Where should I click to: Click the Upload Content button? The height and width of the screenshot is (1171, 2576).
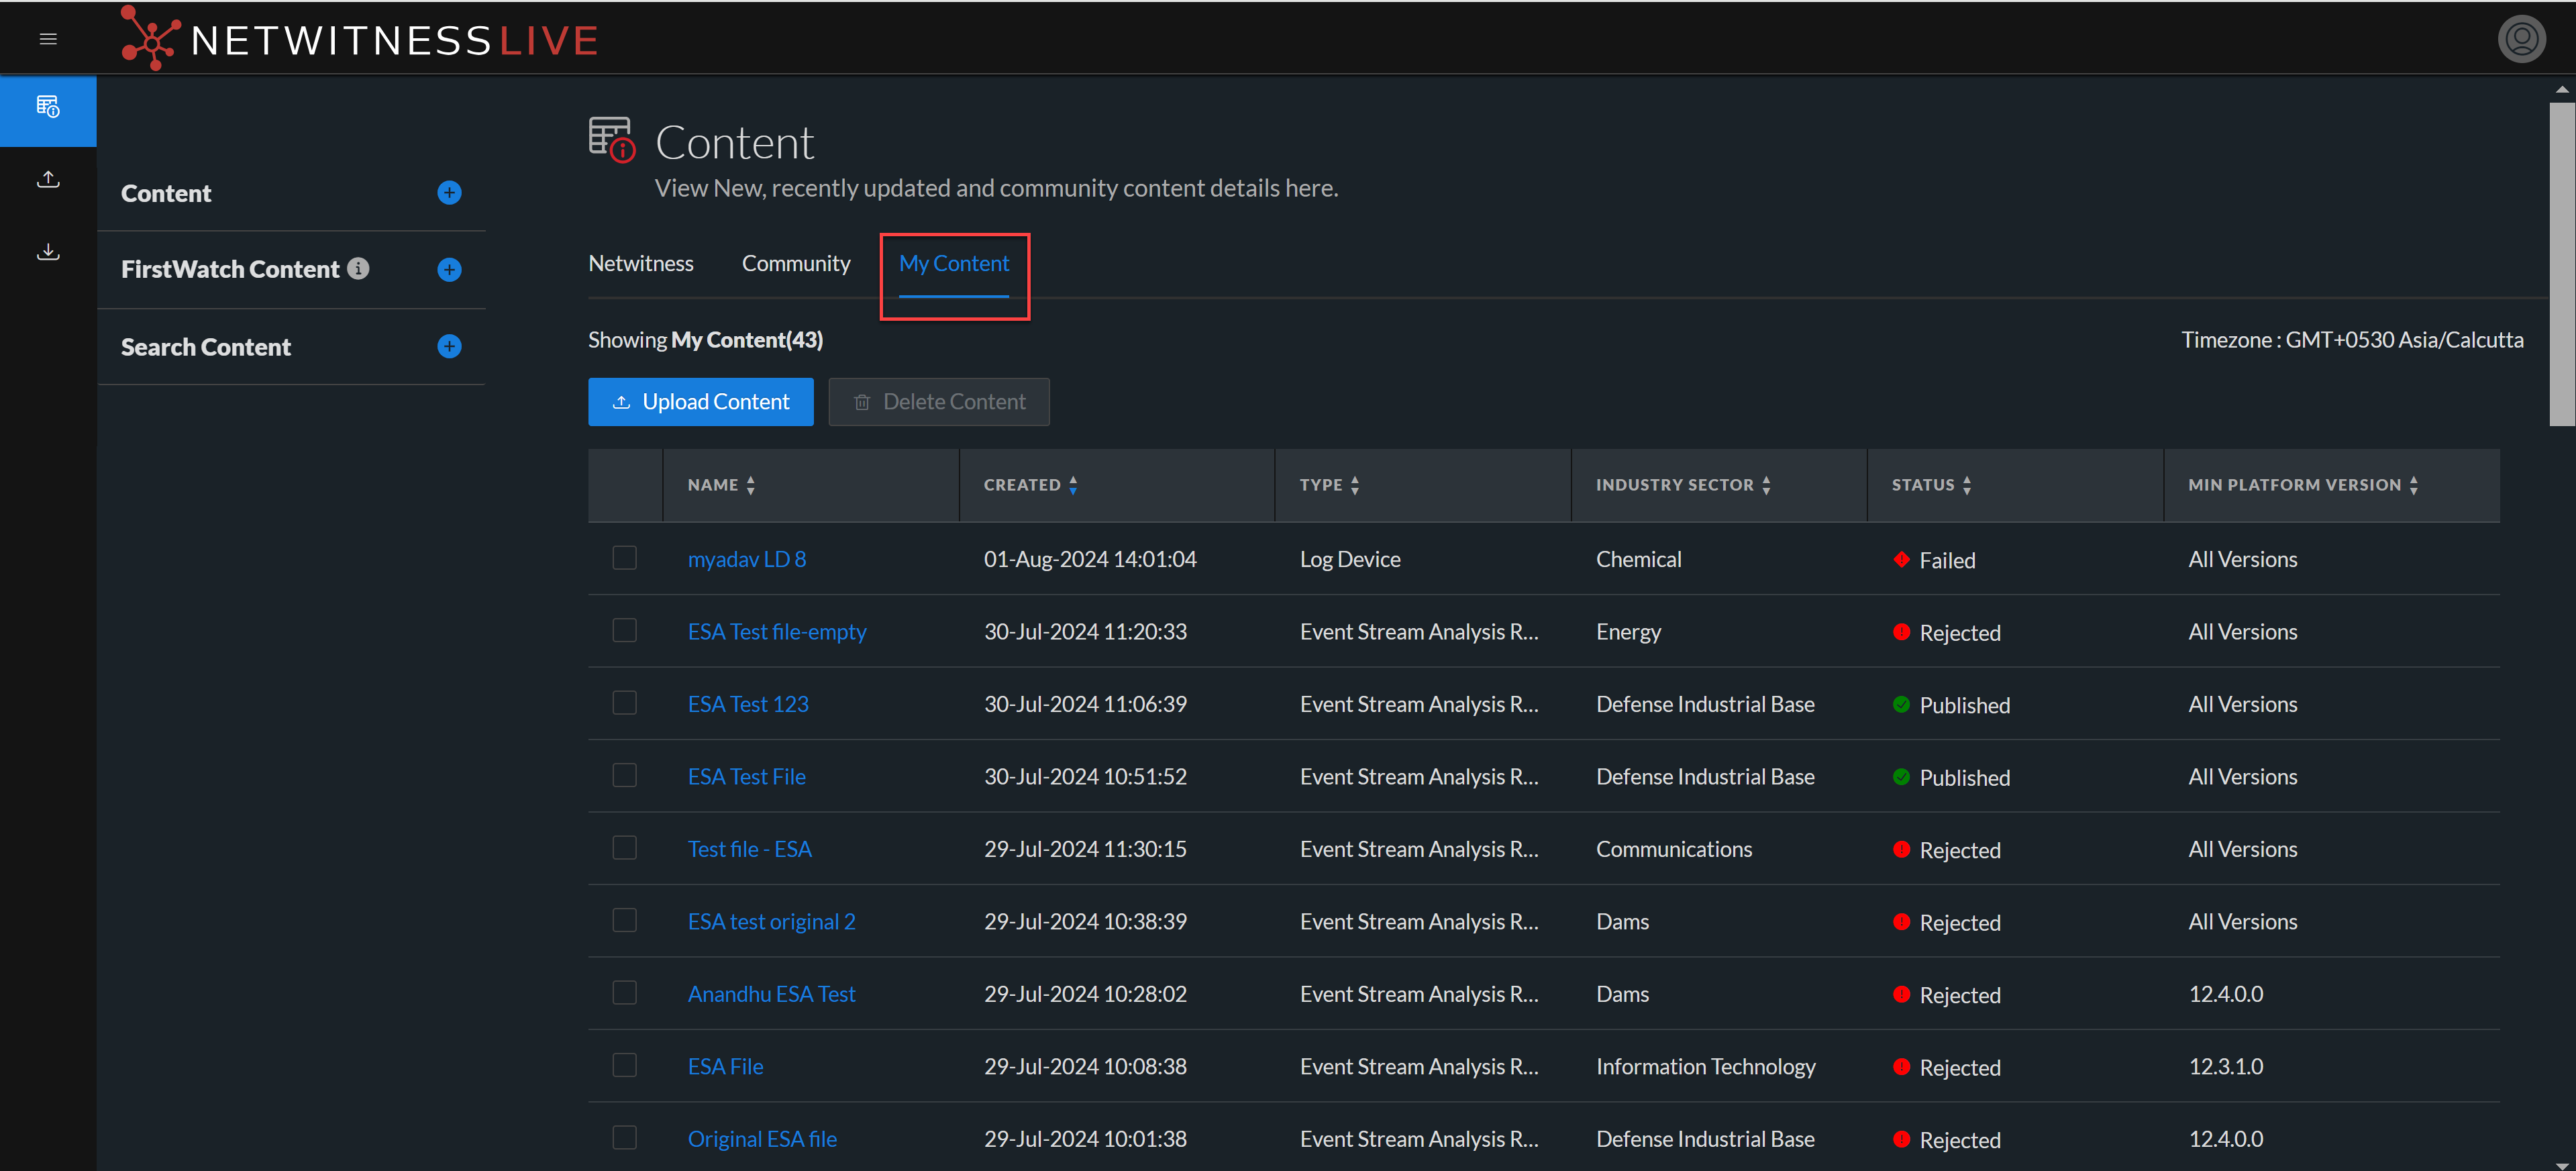coord(700,402)
